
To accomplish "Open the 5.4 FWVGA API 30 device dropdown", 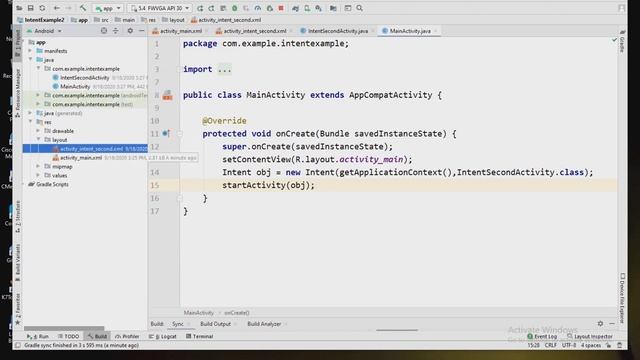I will pos(160,8).
